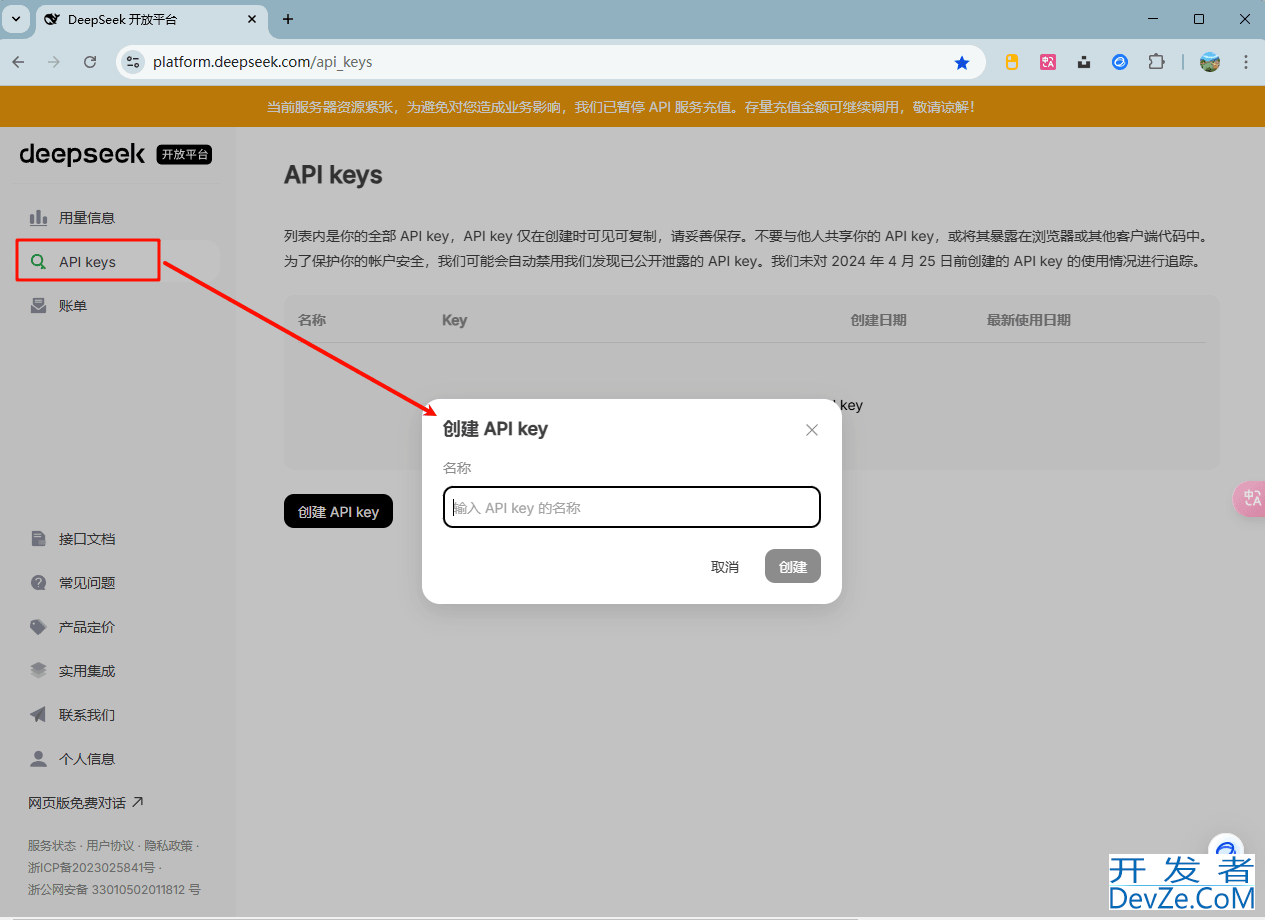
Task: Click the integrations layers icon
Action: (x=38, y=671)
